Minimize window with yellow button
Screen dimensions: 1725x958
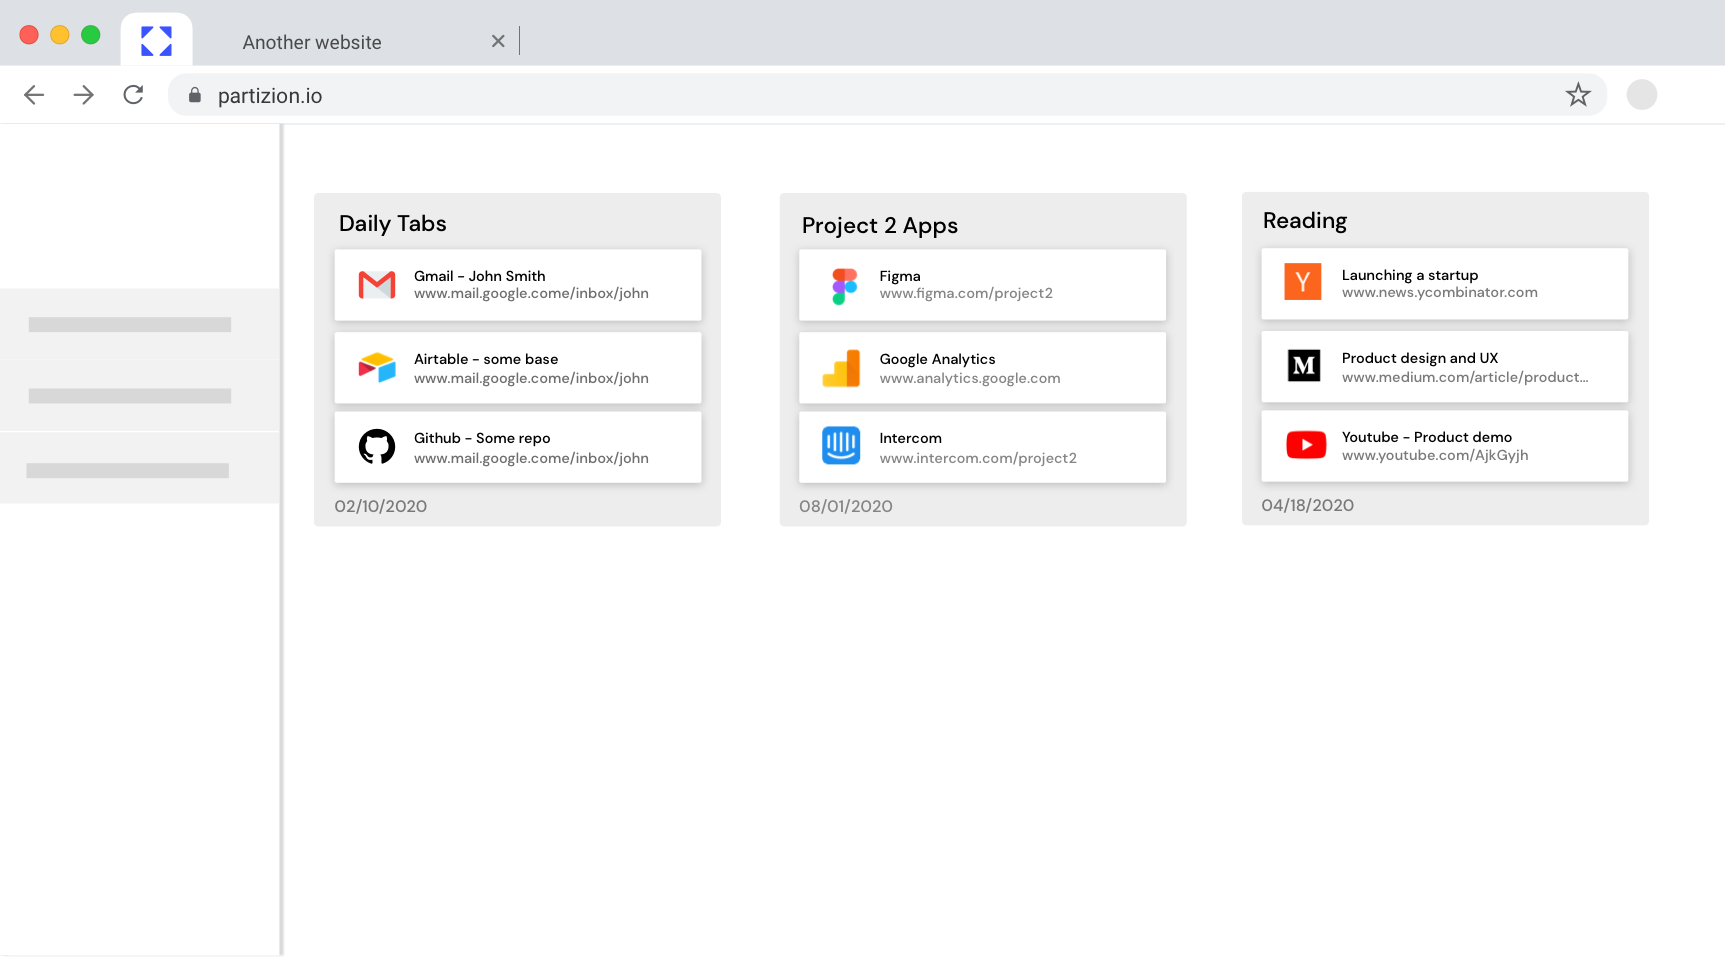[x=60, y=35]
